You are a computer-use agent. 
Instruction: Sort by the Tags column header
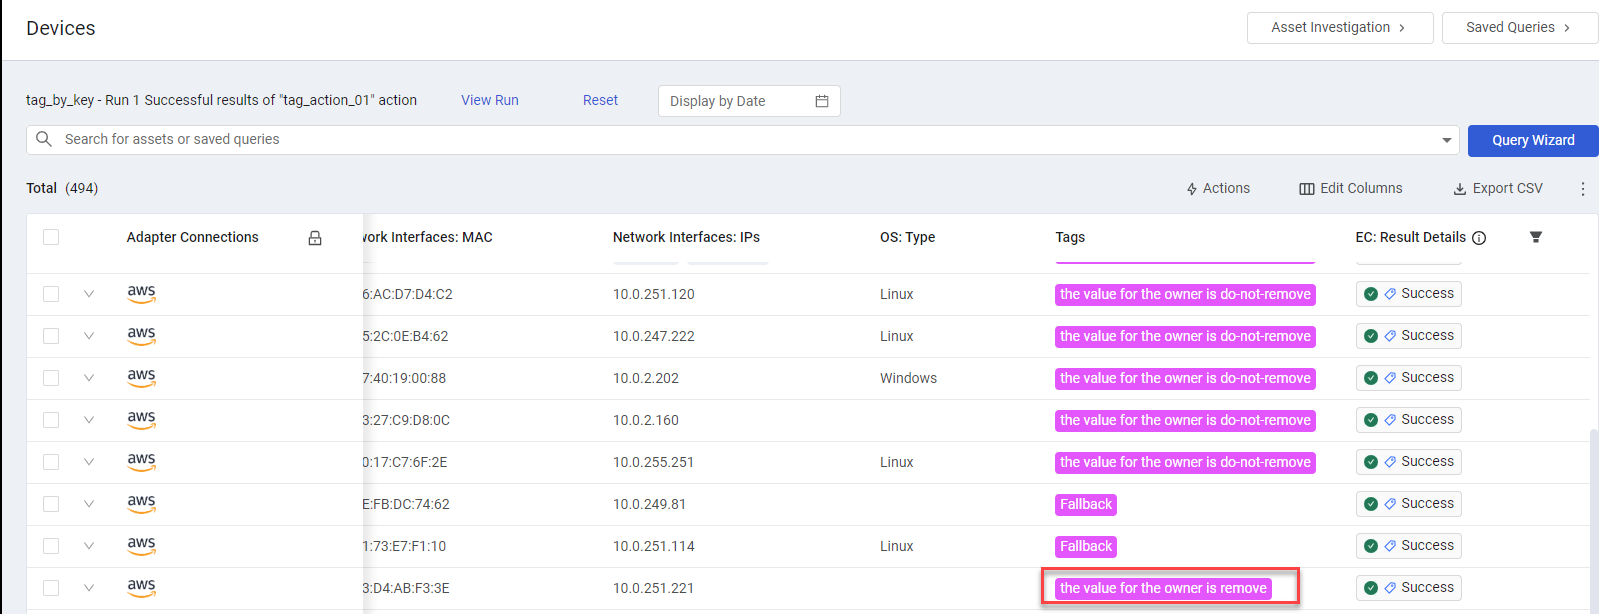tap(1070, 237)
